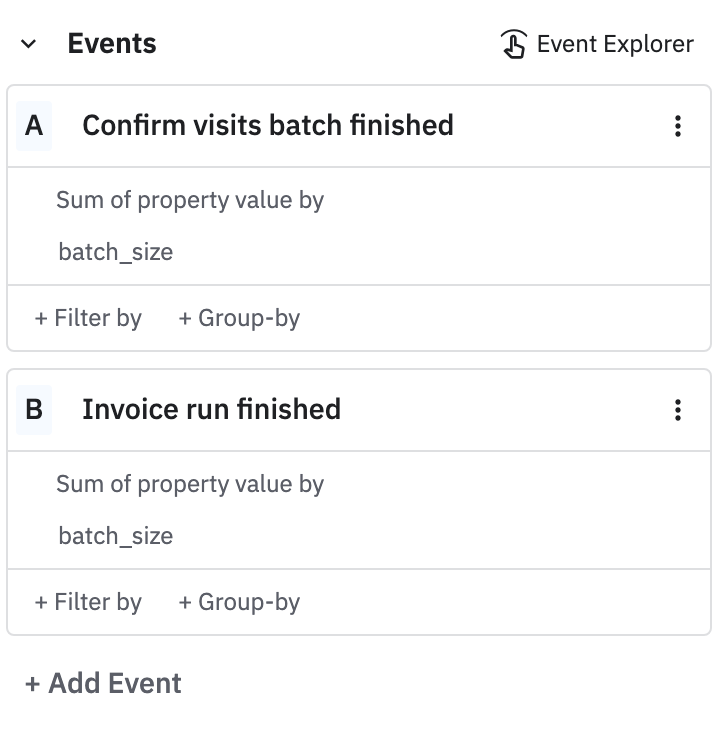Click batch_size property under event A
Screen dimensions: 728x746
(116, 252)
